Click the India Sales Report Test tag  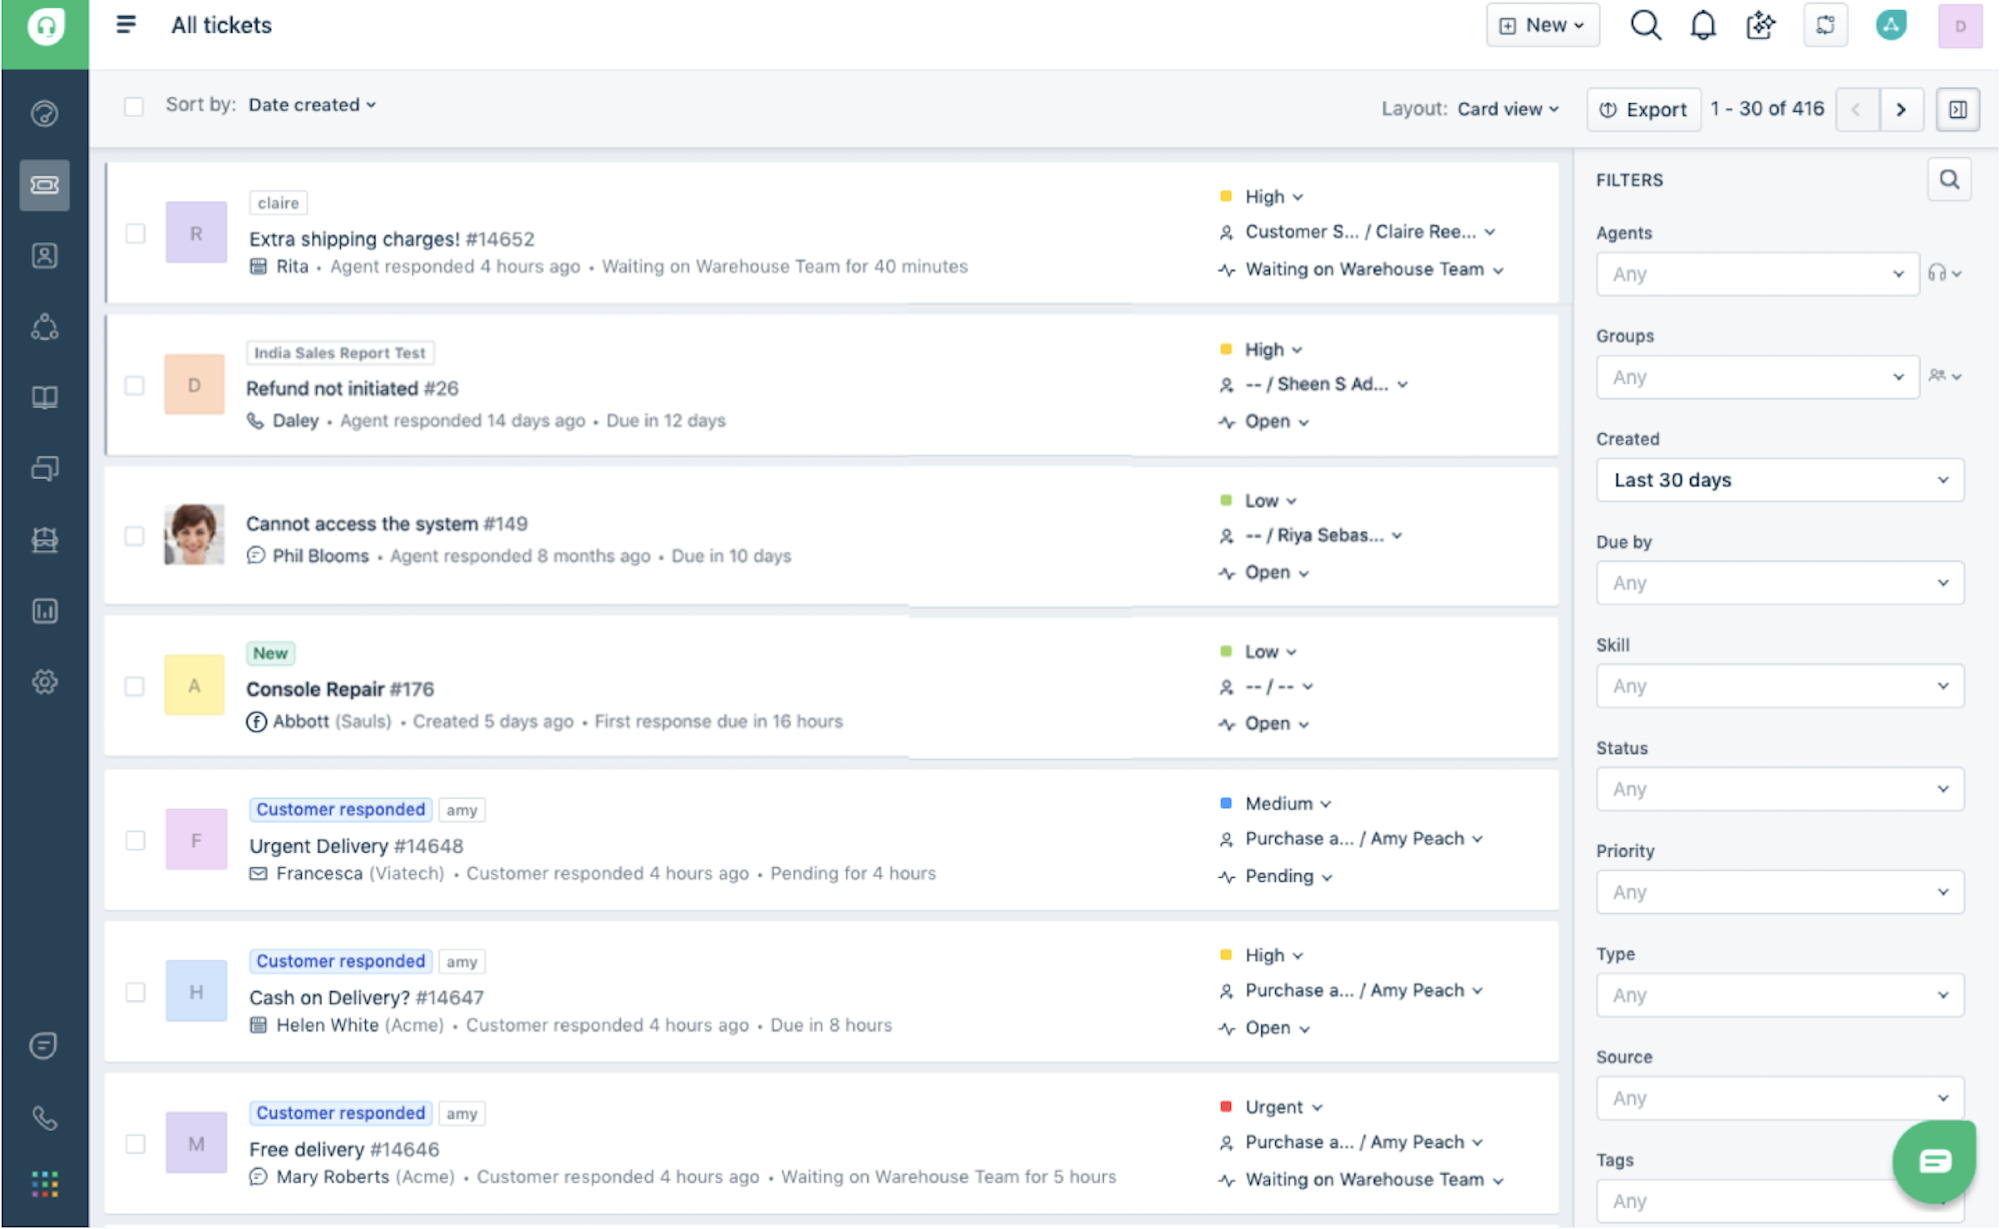(340, 353)
